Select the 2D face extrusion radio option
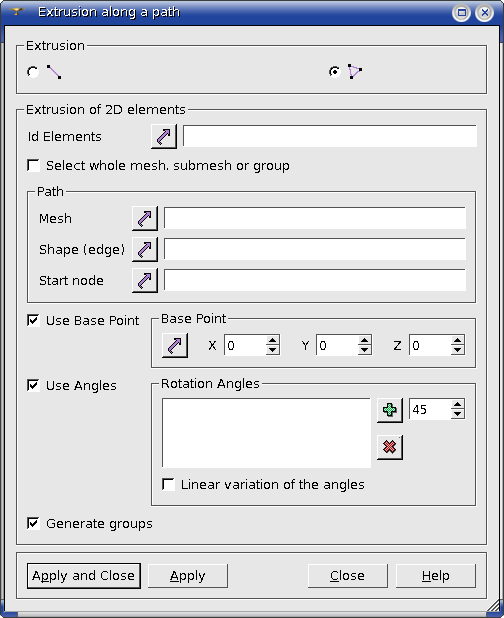The width and height of the screenshot is (504, 618). [x=335, y=72]
